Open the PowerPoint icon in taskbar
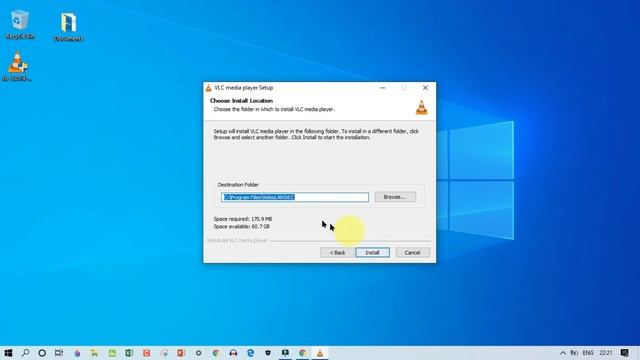 tap(181, 353)
